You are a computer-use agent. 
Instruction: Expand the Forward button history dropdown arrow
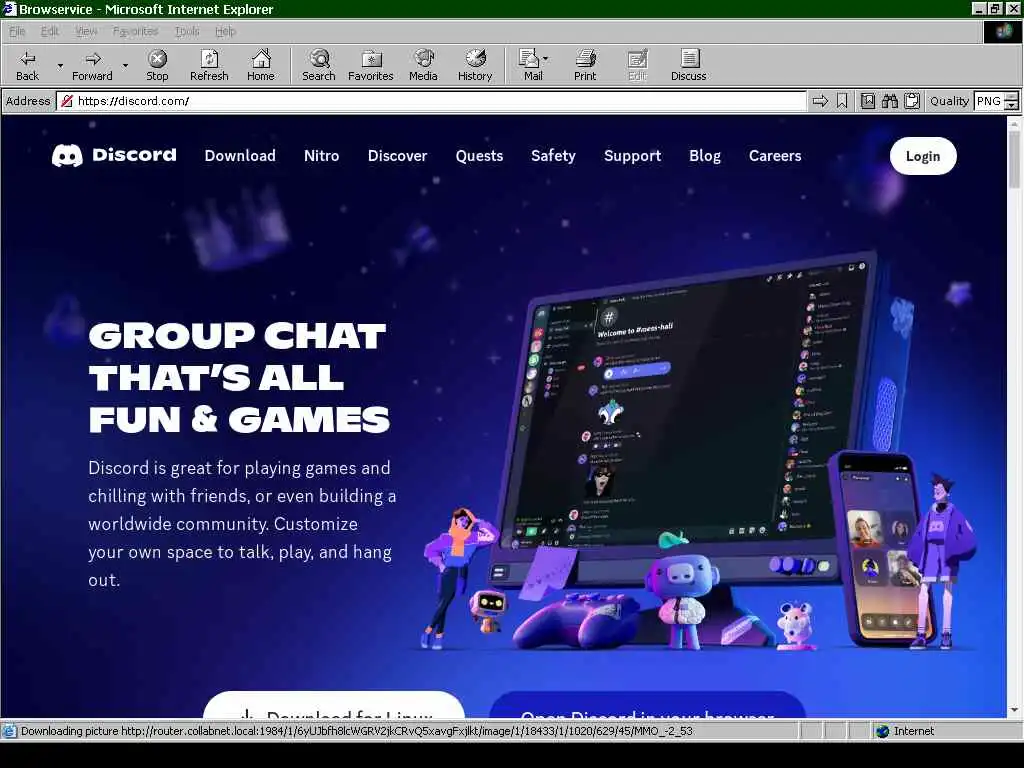tap(125, 65)
